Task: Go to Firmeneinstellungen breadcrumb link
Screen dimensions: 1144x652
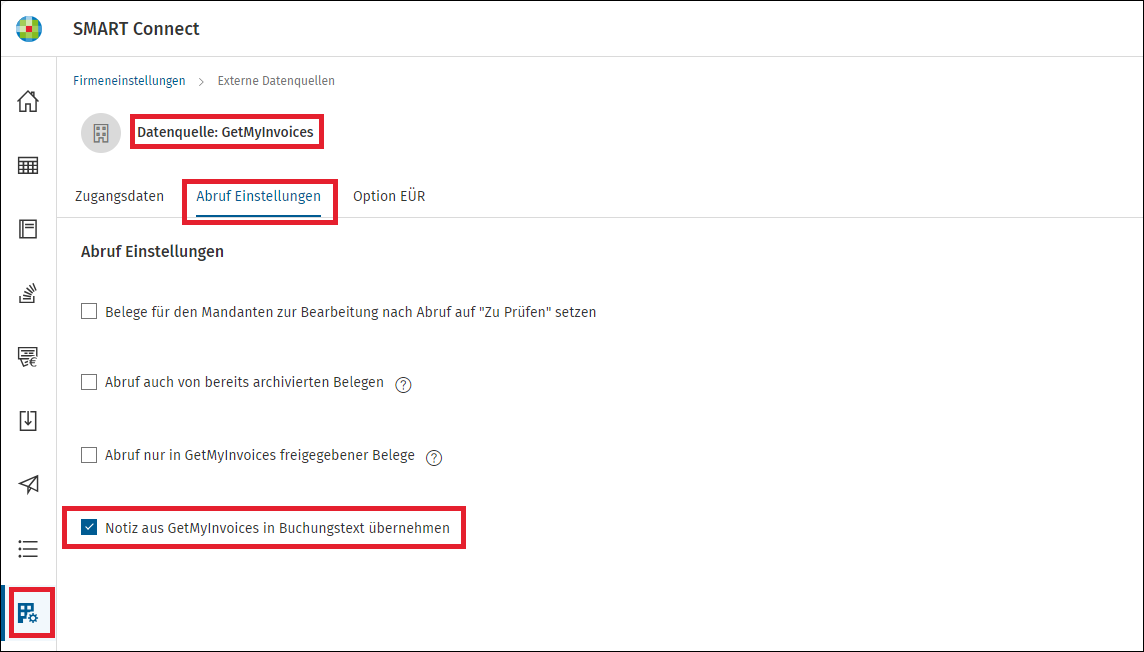Action: [129, 81]
